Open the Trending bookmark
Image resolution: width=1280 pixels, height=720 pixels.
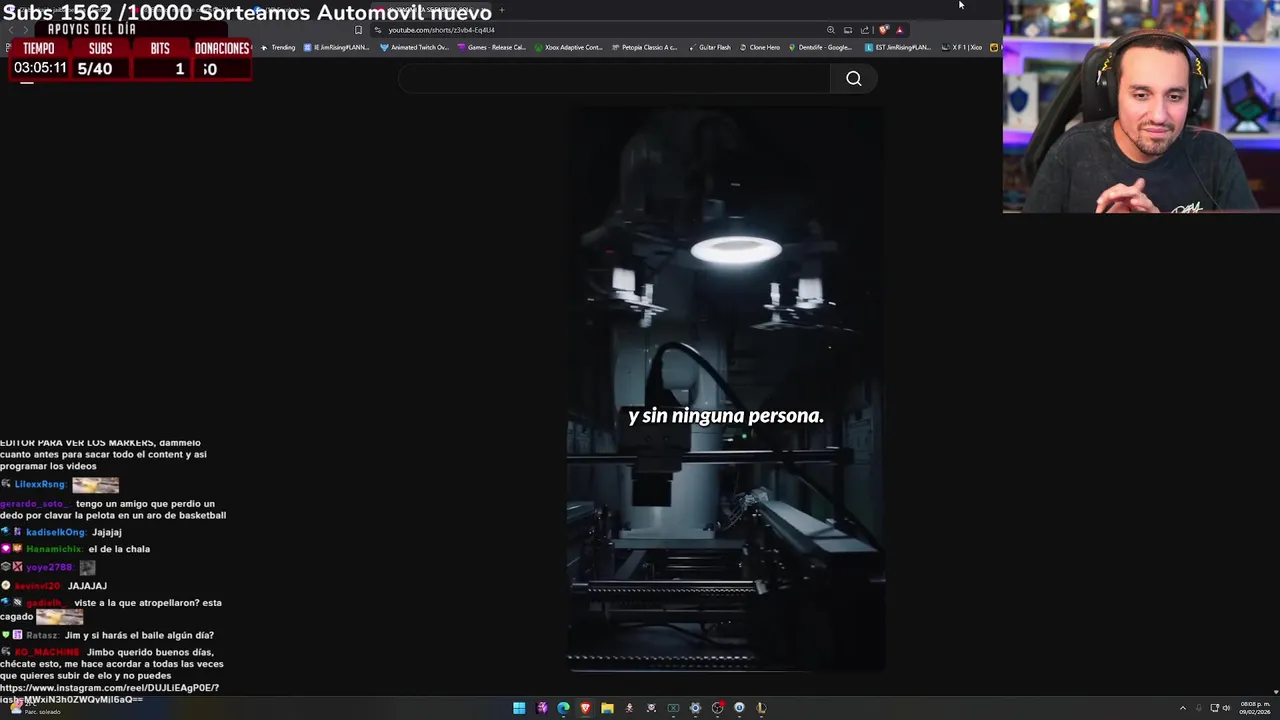pyautogui.click(x=278, y=47)
